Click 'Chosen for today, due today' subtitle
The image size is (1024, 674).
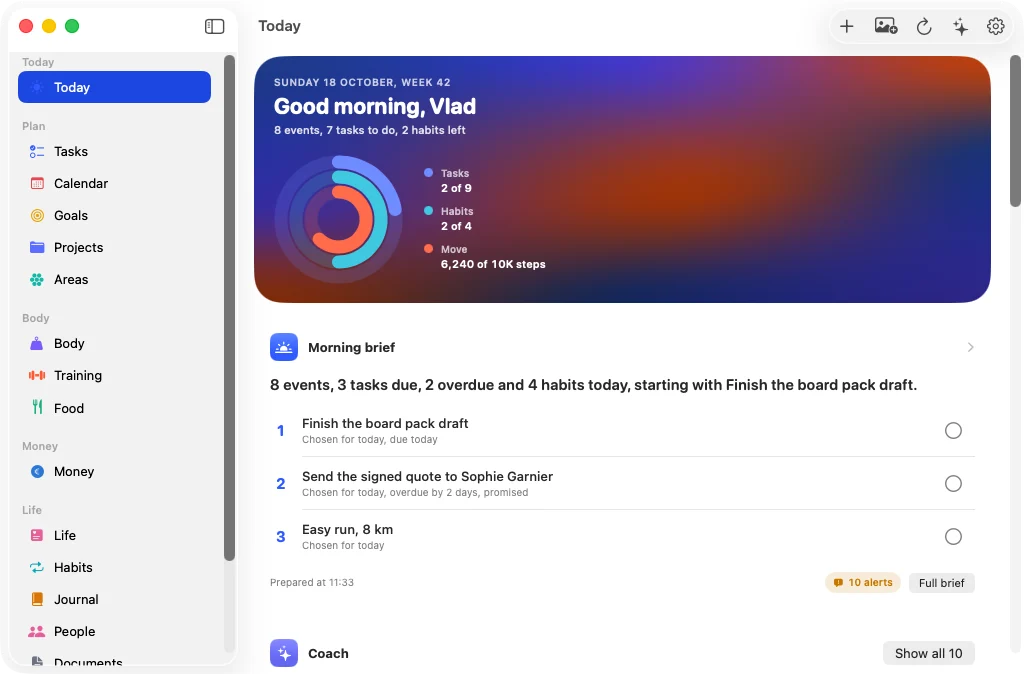tap(370, 440)
